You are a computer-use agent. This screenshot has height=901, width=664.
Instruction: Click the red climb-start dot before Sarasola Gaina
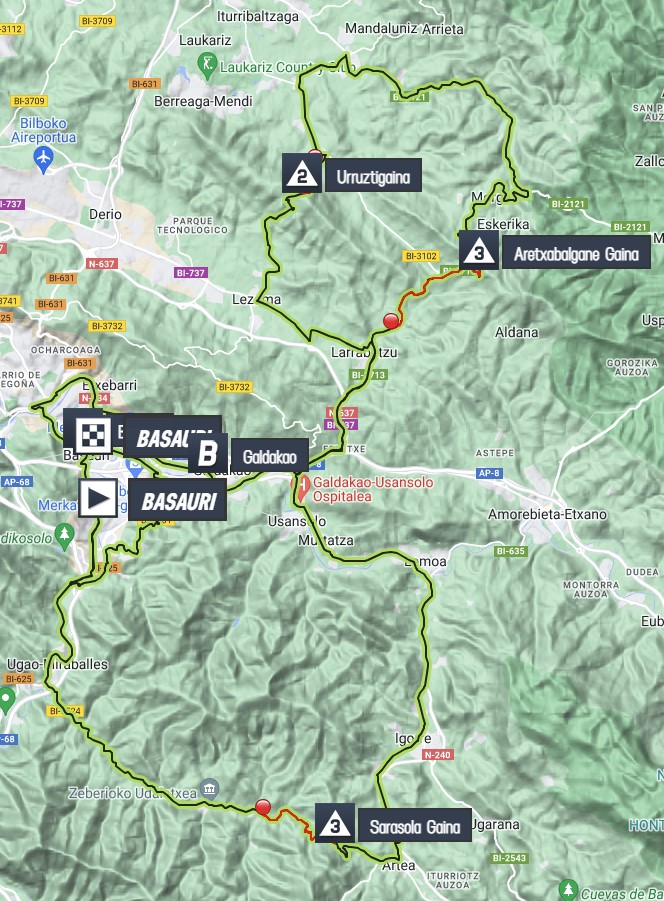coord(262,807)
